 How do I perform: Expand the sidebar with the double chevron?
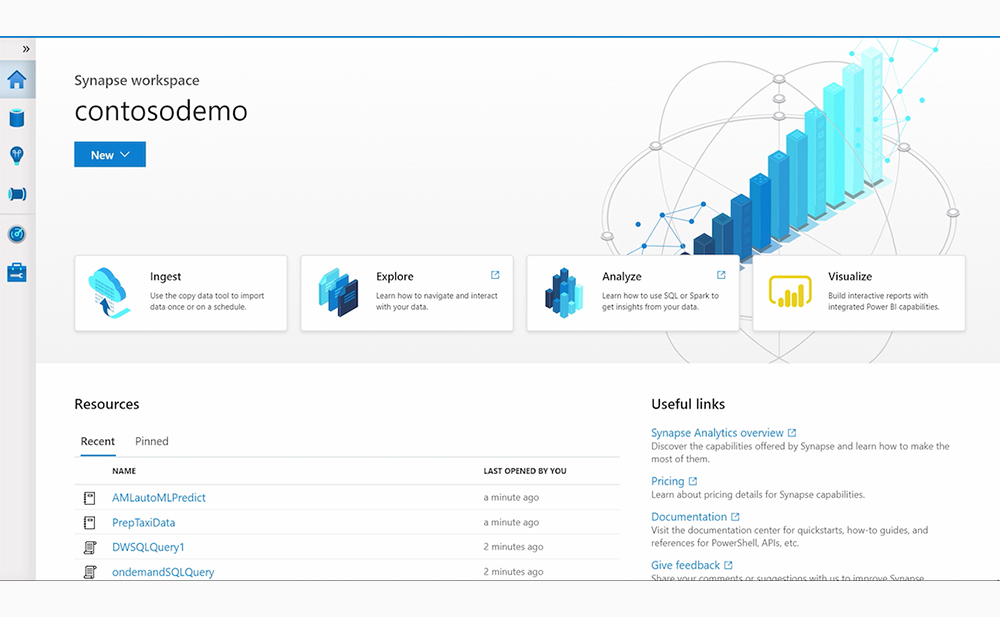(25, 47)
